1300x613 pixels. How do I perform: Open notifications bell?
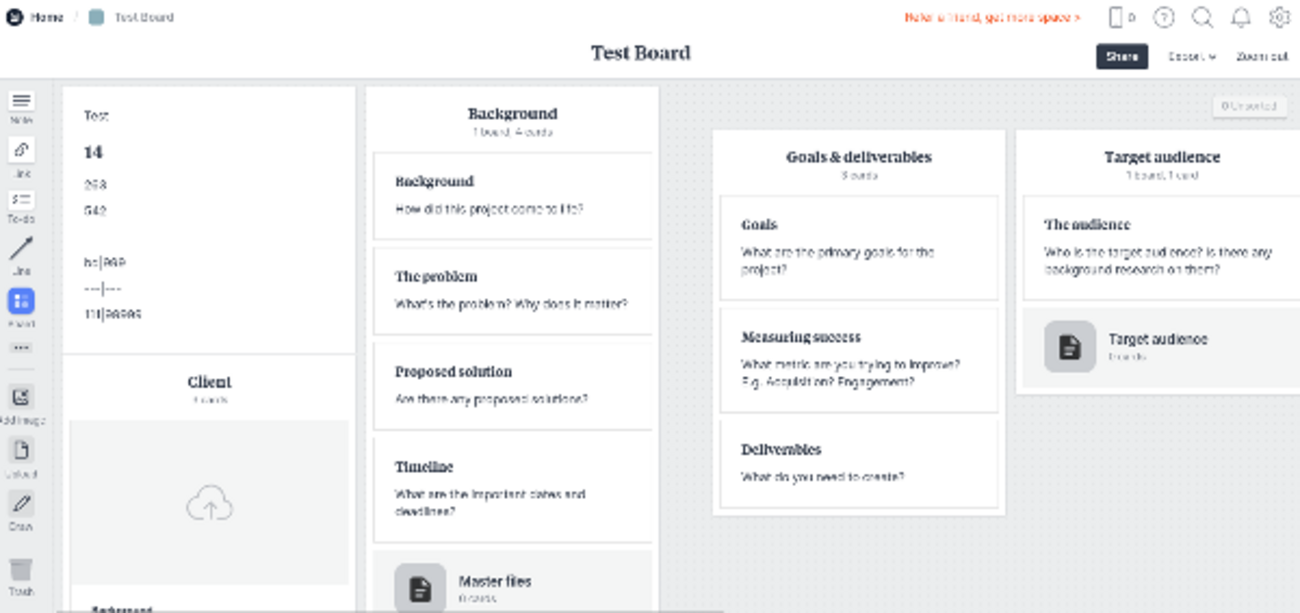[x=1241, y=17]
